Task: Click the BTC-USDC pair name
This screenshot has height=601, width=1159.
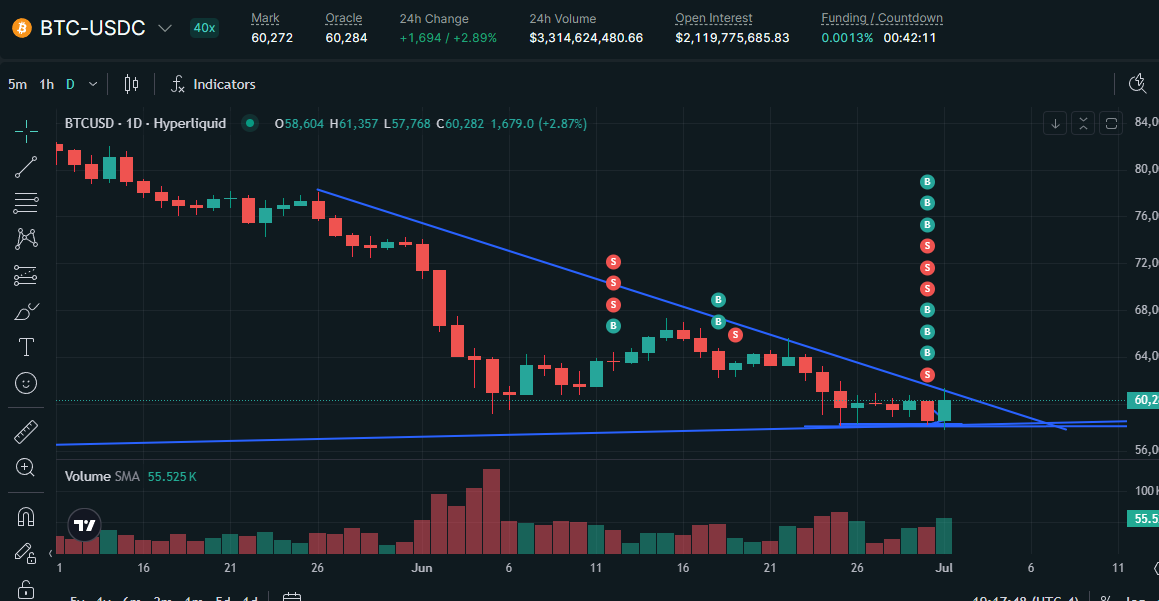Action: tap(92, 28)
